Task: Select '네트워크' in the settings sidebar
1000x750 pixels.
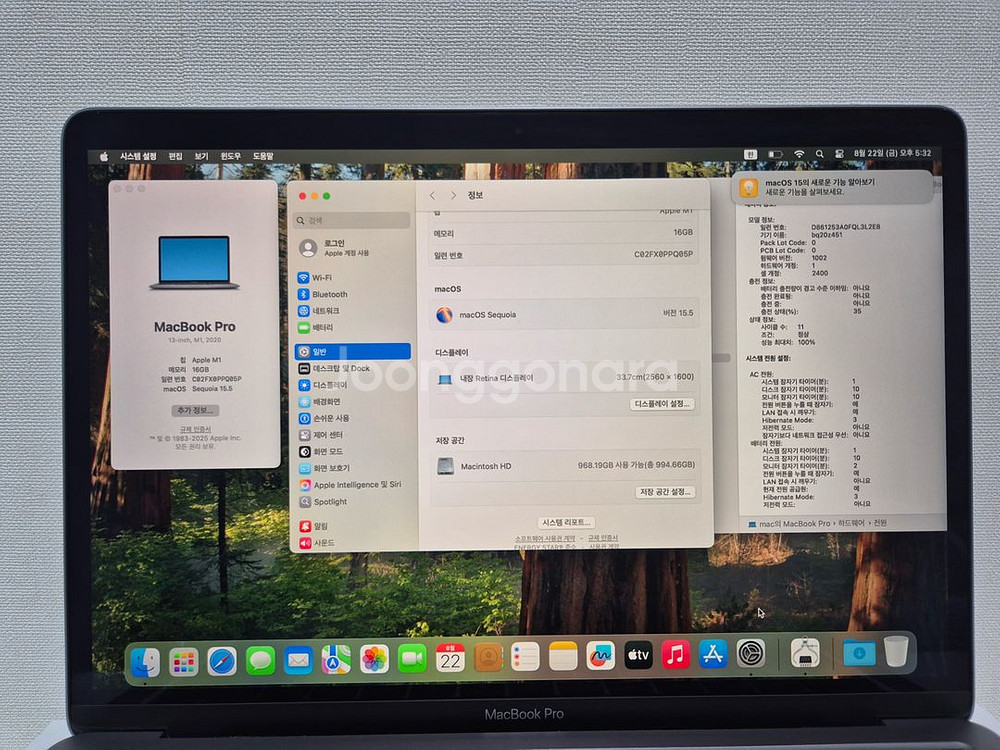Action: tap(352, 311)
